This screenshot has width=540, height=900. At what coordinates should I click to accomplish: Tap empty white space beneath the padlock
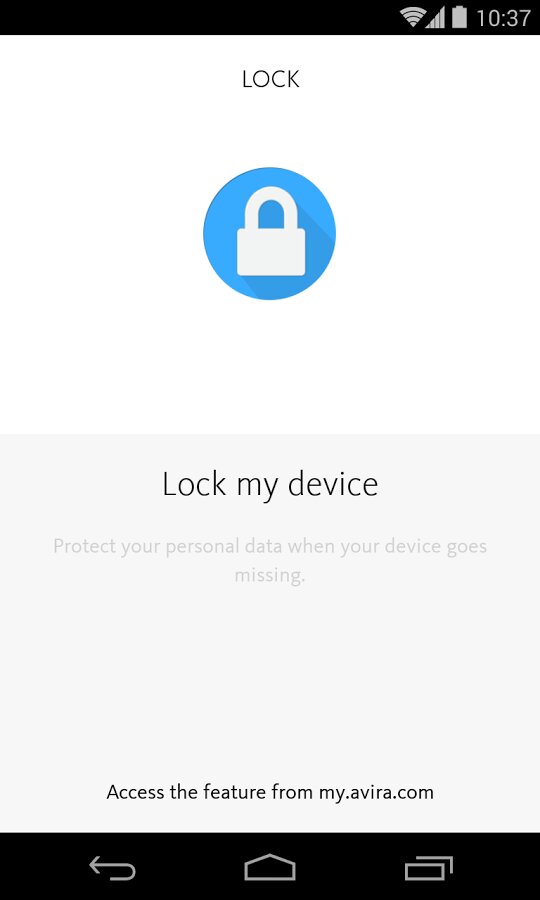click(270, 367)
